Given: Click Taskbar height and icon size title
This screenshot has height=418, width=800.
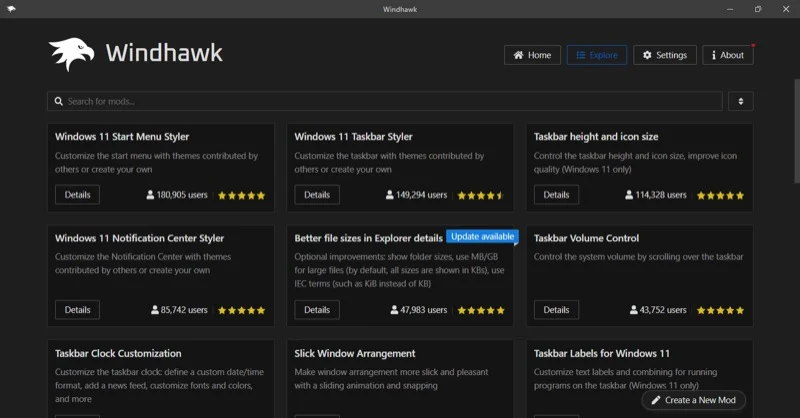Looking at the screenshot, I should click(596, 137).
